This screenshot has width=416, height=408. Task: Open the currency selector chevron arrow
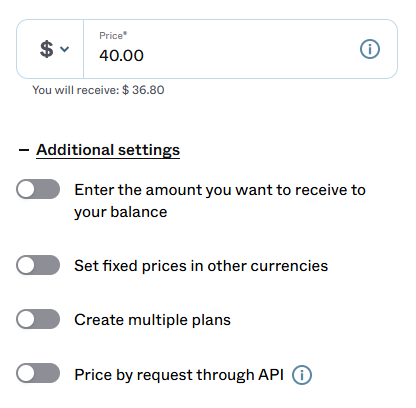(x=64, y=49)
